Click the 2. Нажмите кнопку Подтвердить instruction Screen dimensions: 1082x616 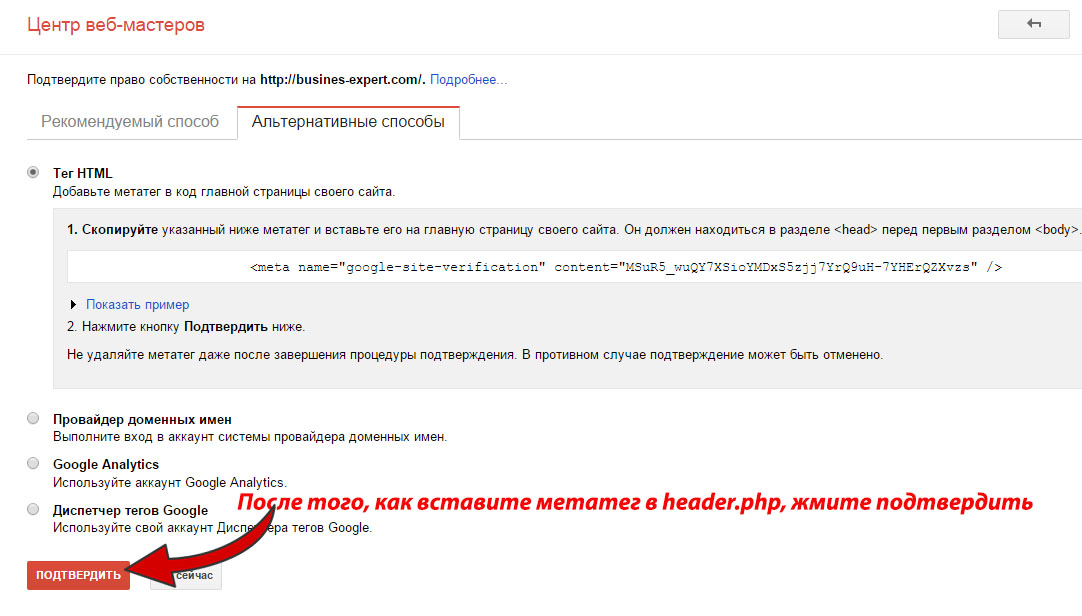point(186,326)
